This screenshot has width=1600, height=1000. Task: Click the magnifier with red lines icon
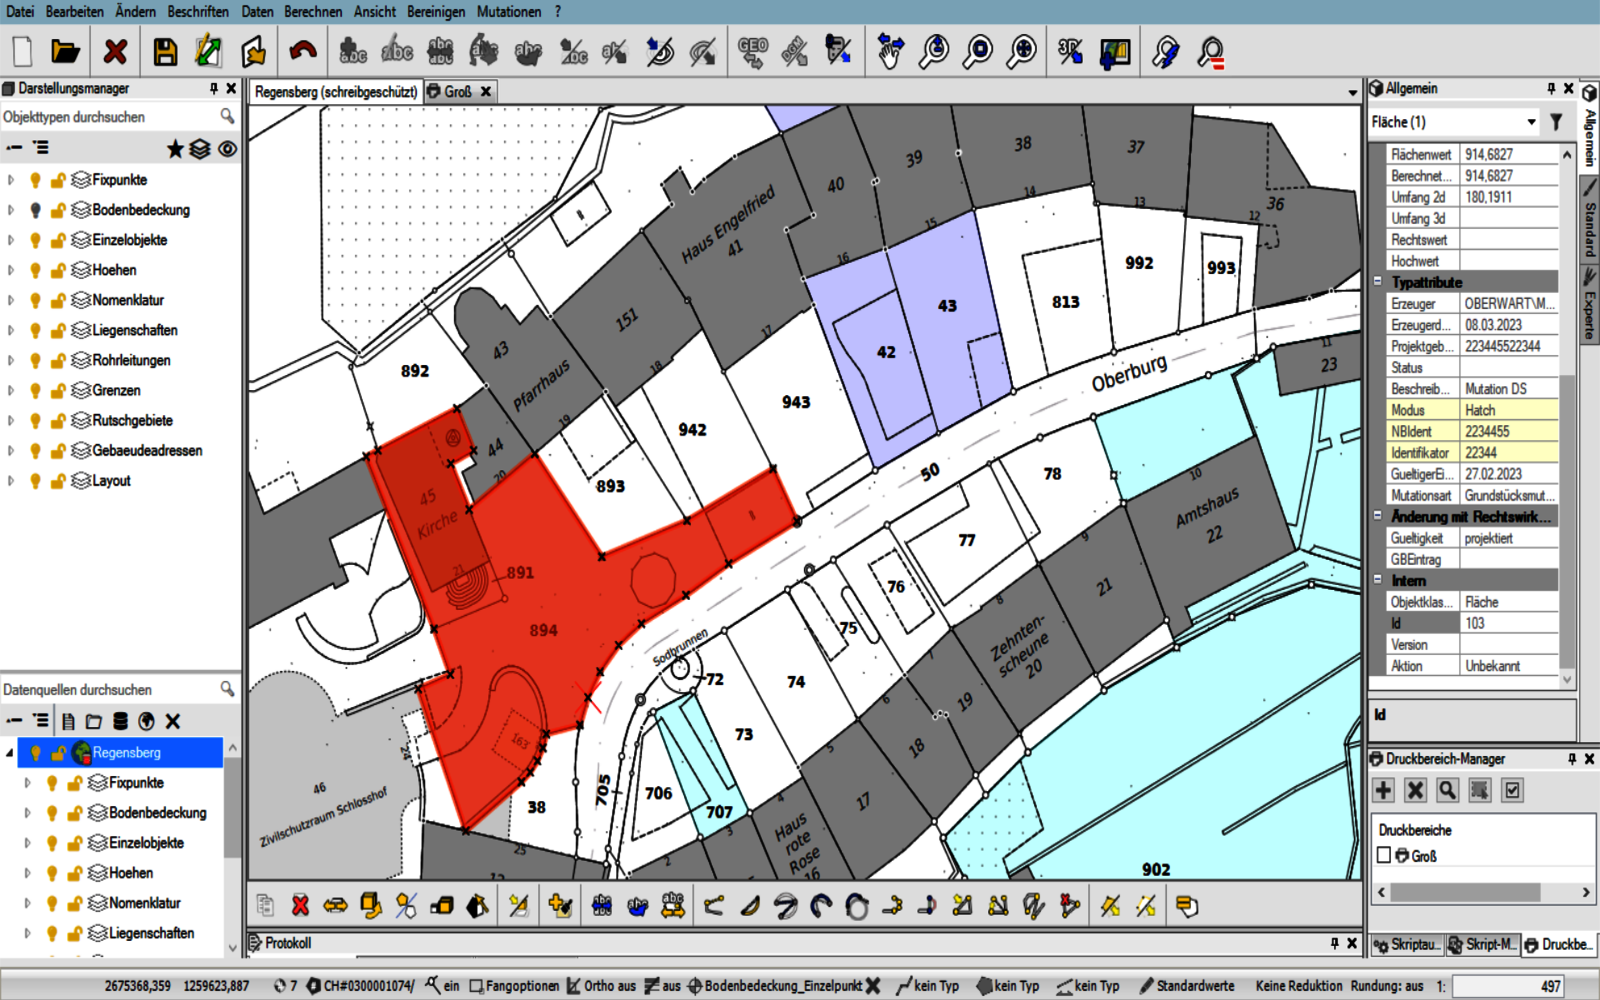(x=1210, y=51)
